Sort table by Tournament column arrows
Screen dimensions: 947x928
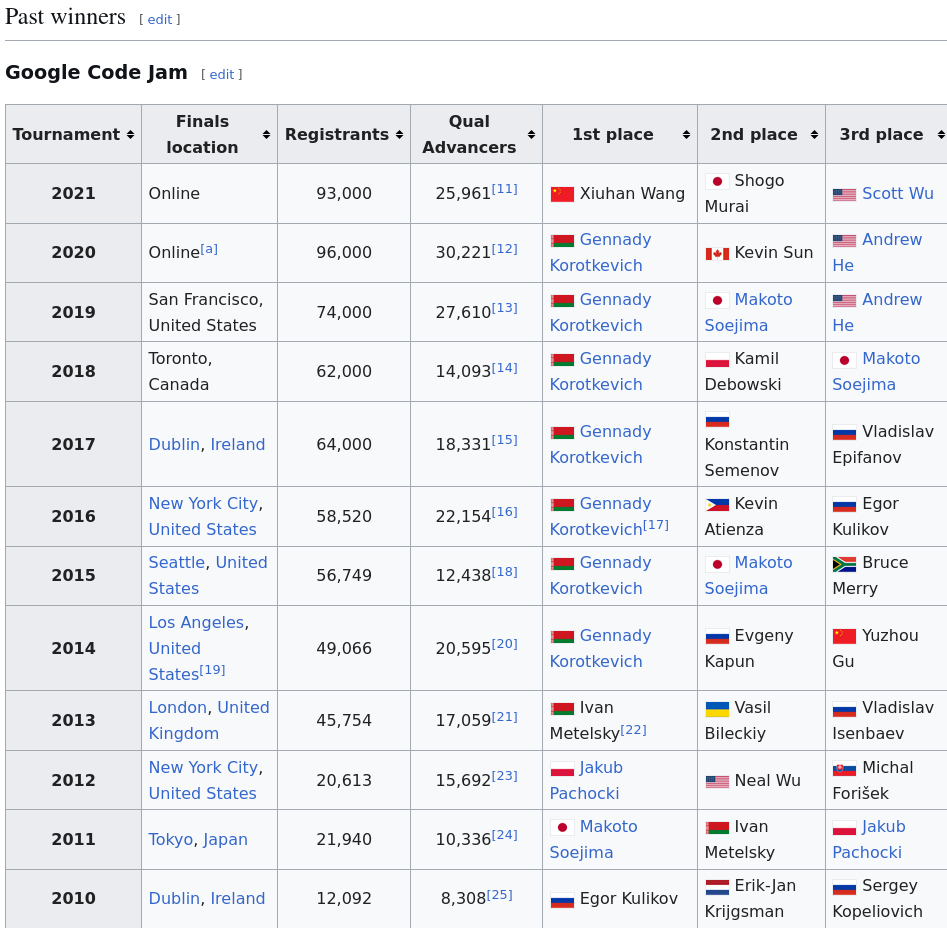[130, 135]
